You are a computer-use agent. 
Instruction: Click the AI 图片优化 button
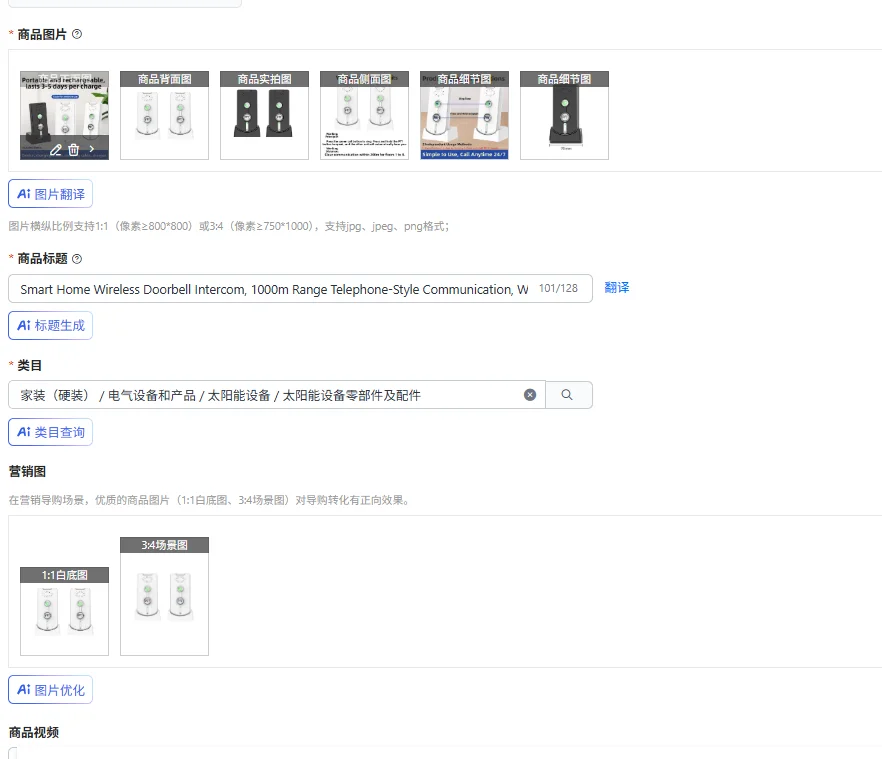pos(51,690)
